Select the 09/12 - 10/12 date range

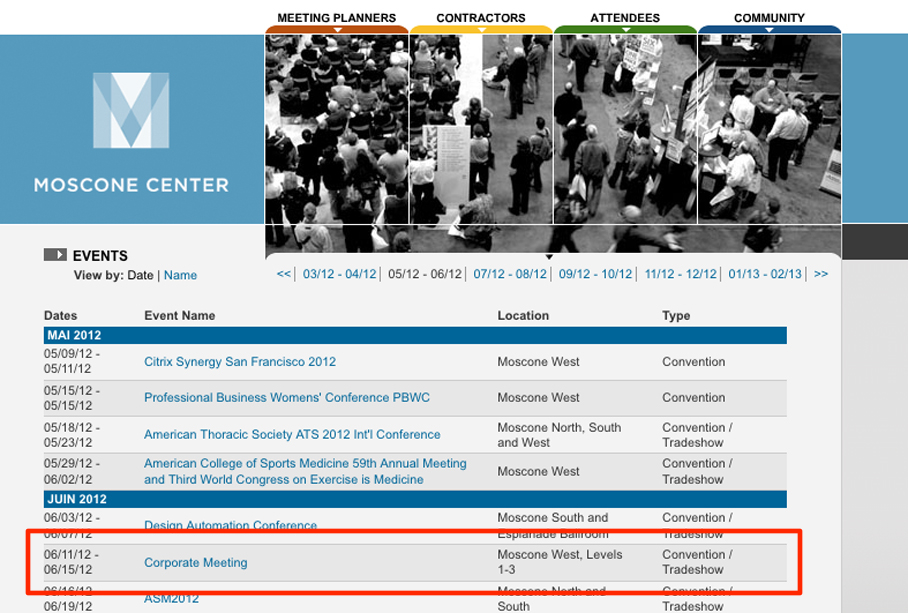596,274
